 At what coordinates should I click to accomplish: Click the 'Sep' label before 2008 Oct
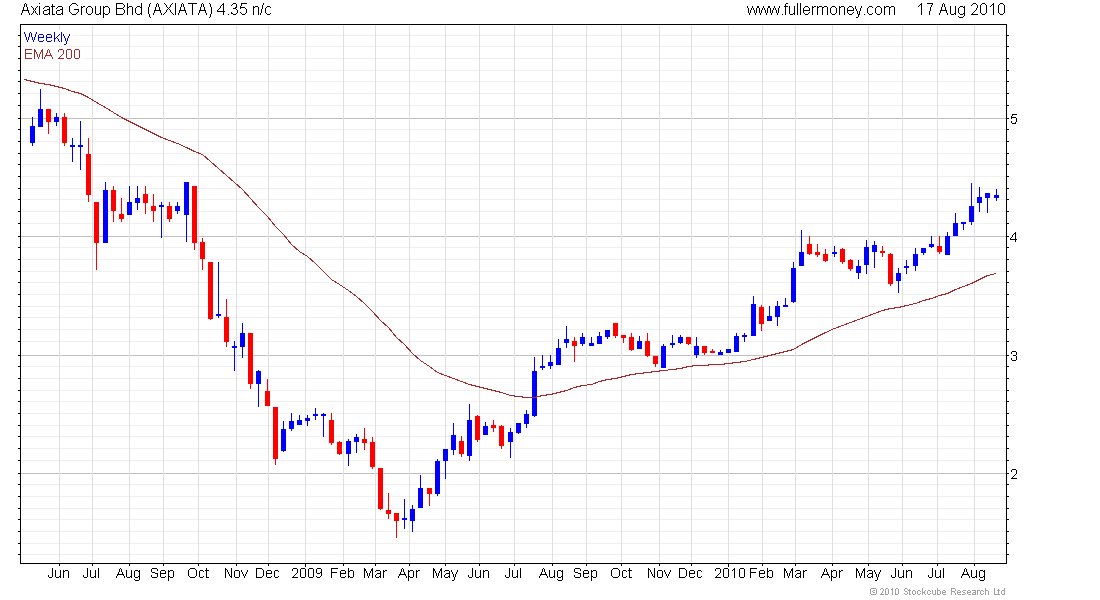tap(162, 573)
